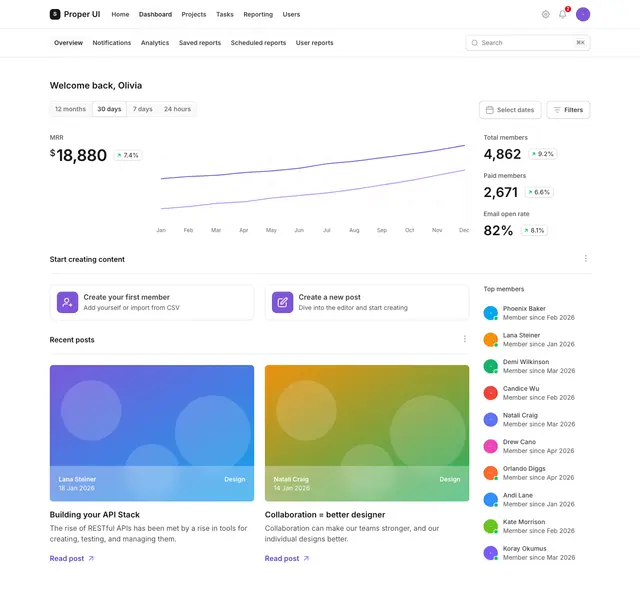Click the Design tag on Lana Steiner post
Screen dimensions: 640x606
coord(235,479)
